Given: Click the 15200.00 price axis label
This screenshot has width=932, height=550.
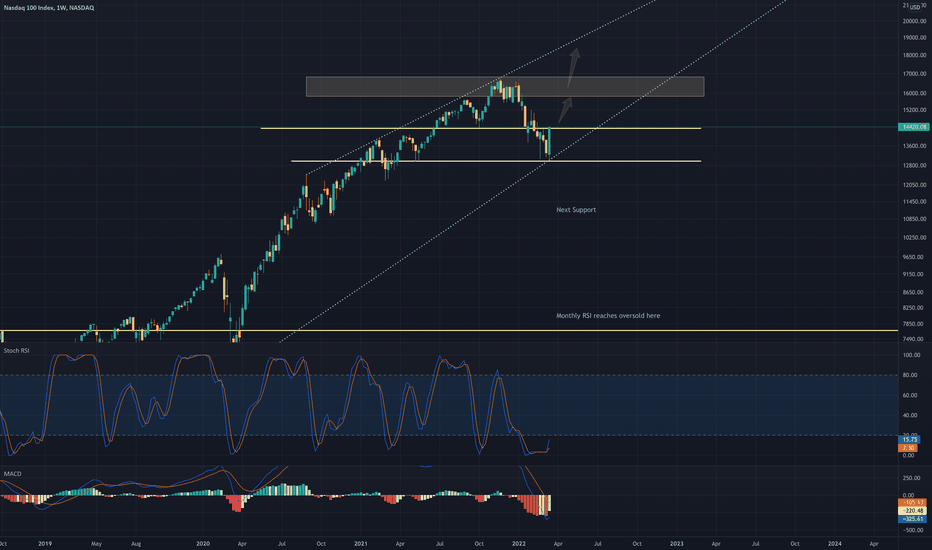Looking at the screenshot, I should point(915,110).
